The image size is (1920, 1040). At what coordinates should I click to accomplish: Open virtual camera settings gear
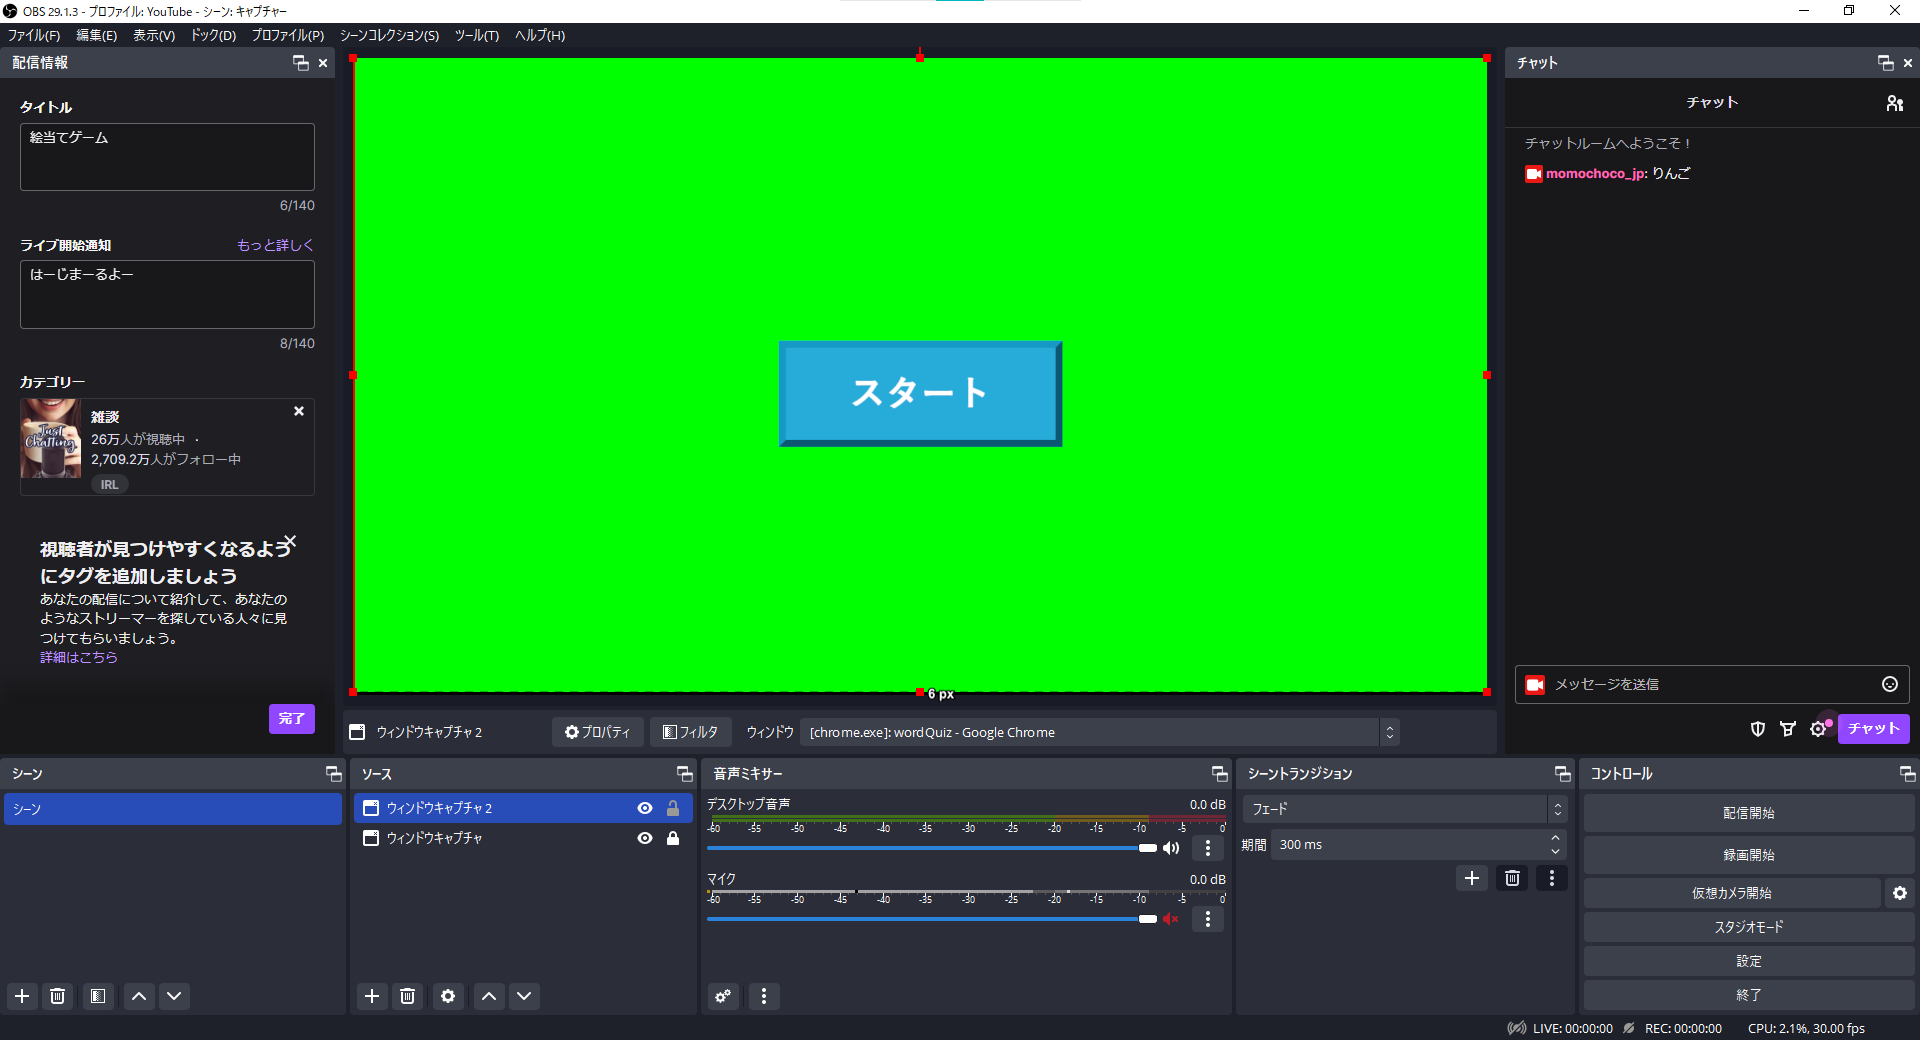(x=1900, y=893)
